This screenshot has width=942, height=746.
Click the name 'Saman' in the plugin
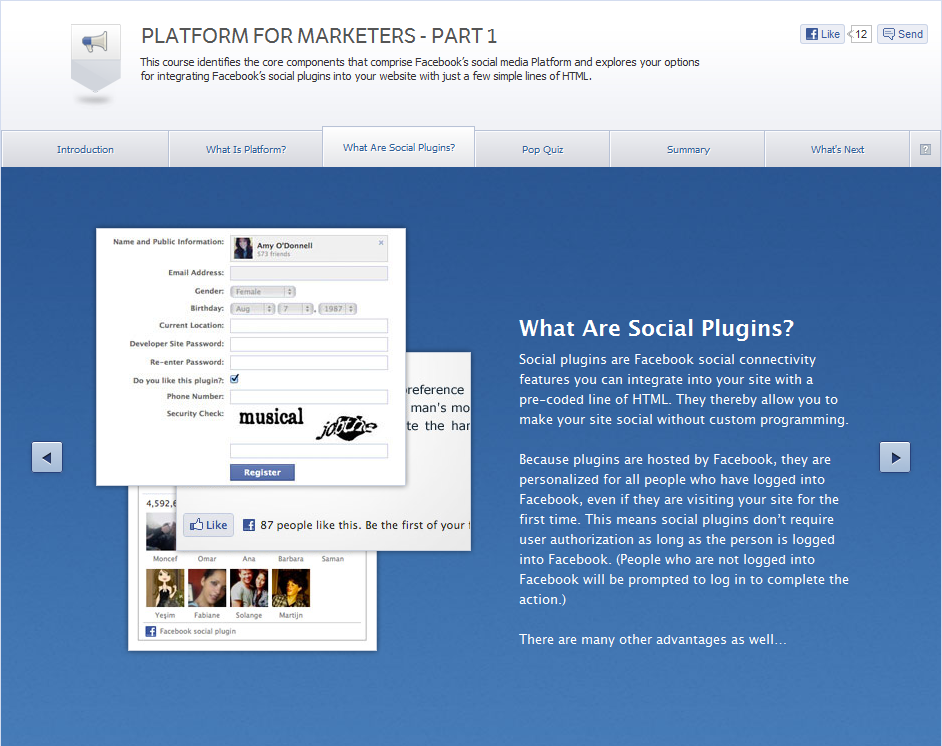click(x=333, y=559)
